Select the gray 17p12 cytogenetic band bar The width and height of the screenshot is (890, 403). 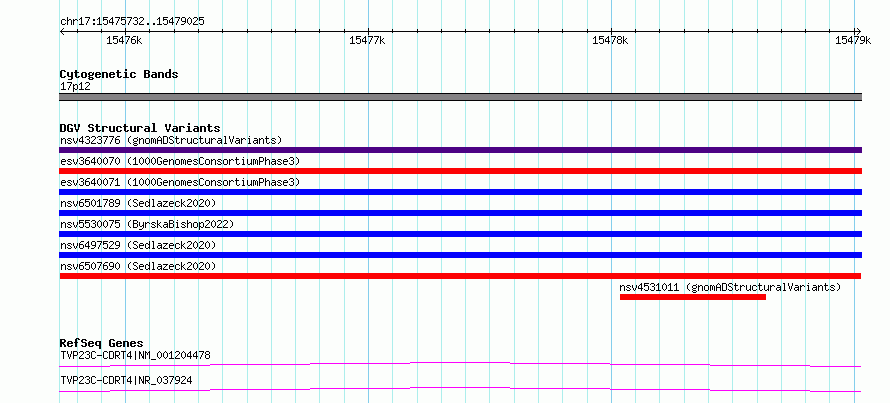pos(460,97)
